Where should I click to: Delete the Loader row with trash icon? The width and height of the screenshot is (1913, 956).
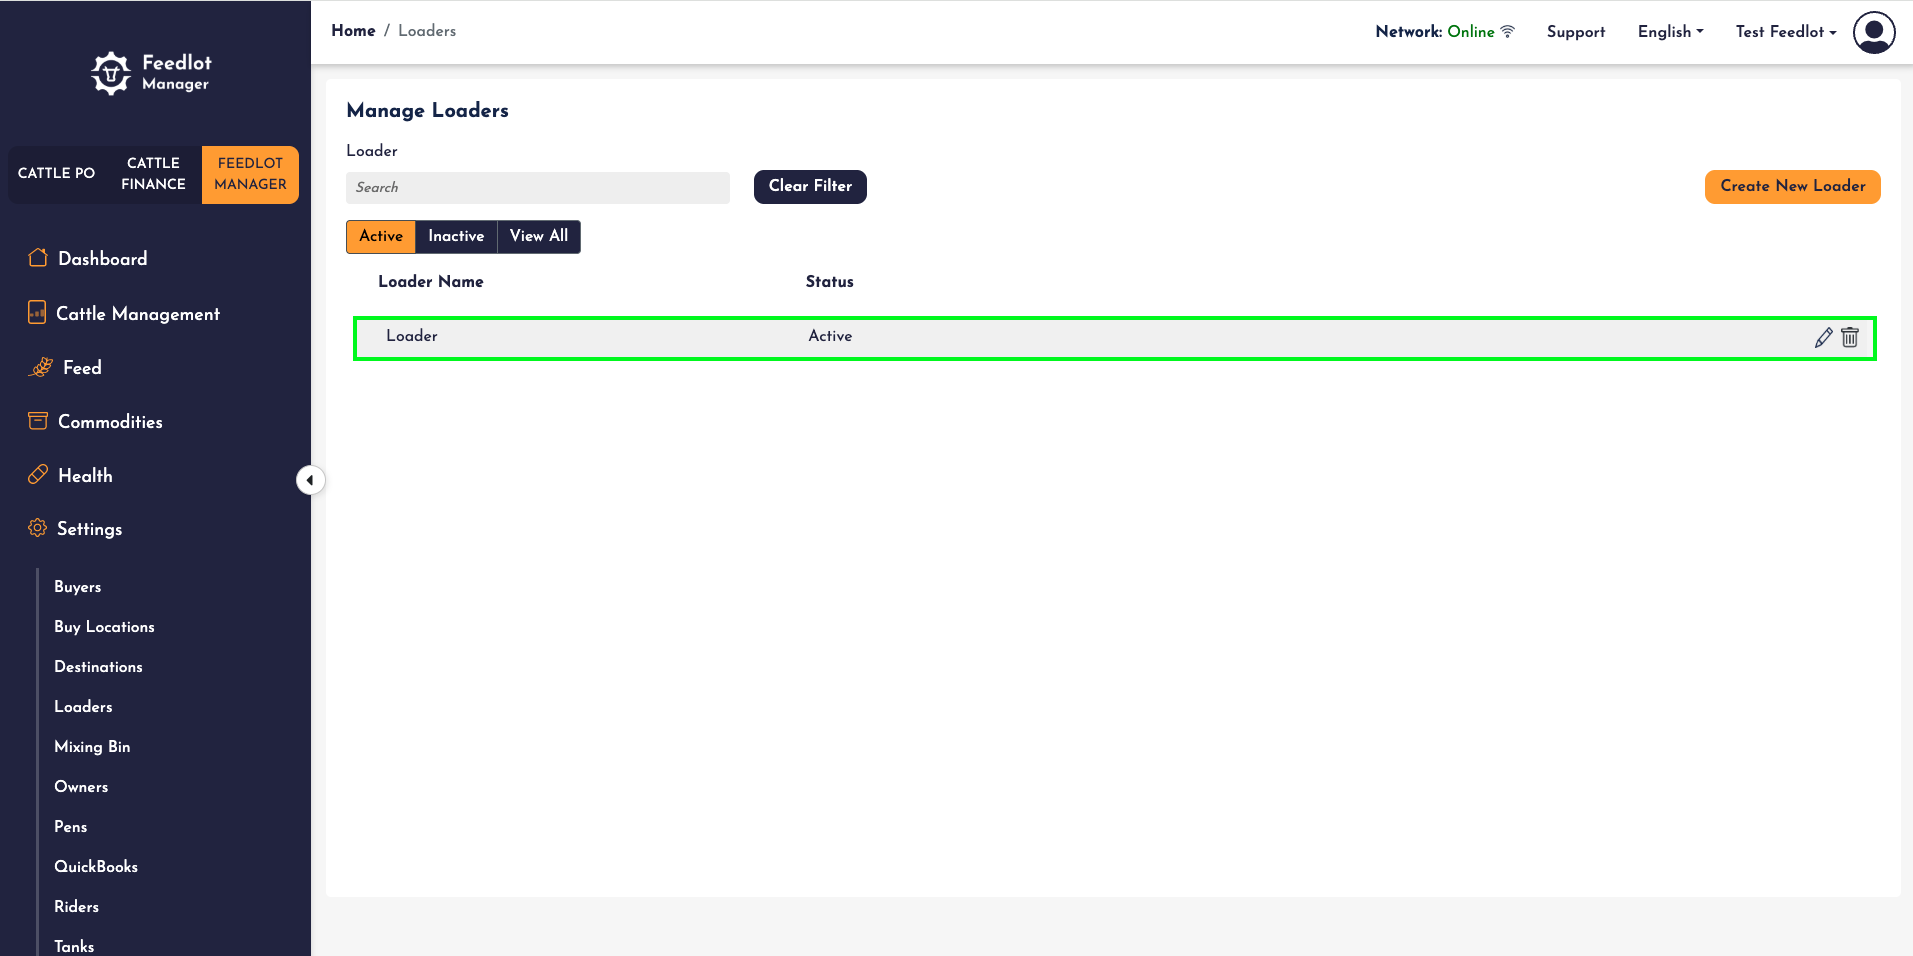[x=1850, y=337]
